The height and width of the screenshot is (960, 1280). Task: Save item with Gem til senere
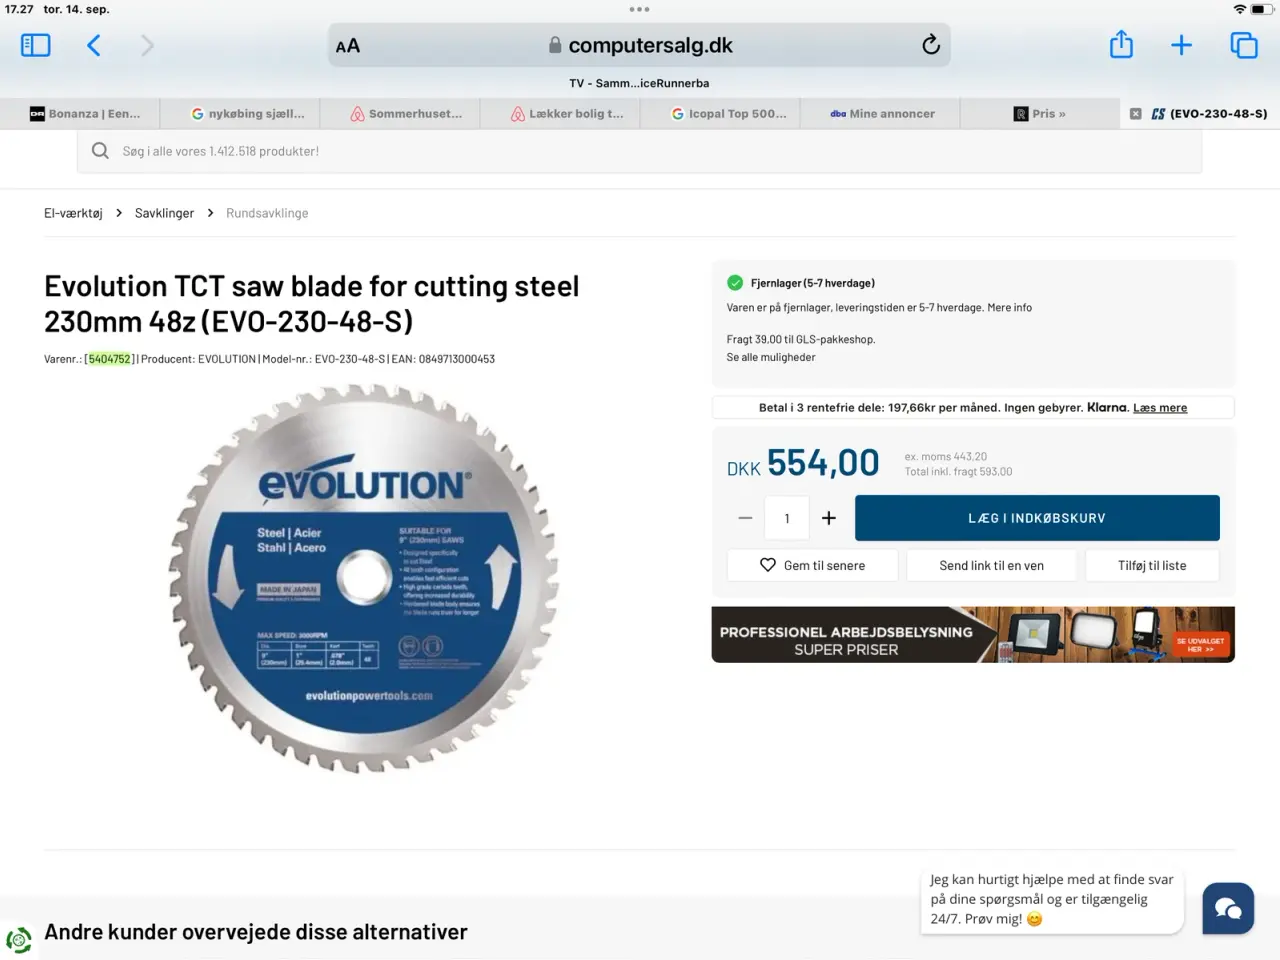pyautogui.click(x=812, y=565)
